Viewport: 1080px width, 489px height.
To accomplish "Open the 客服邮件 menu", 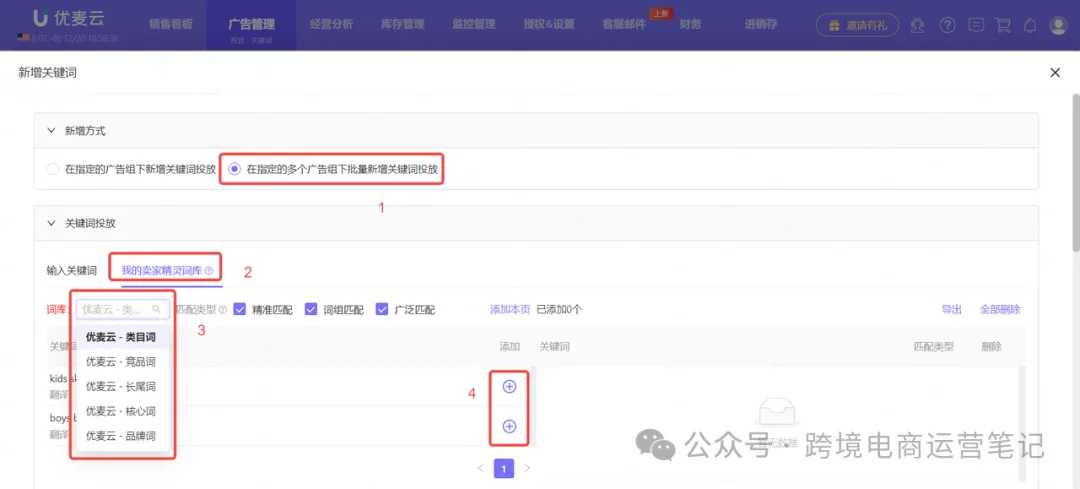I will tap(625, 25).
